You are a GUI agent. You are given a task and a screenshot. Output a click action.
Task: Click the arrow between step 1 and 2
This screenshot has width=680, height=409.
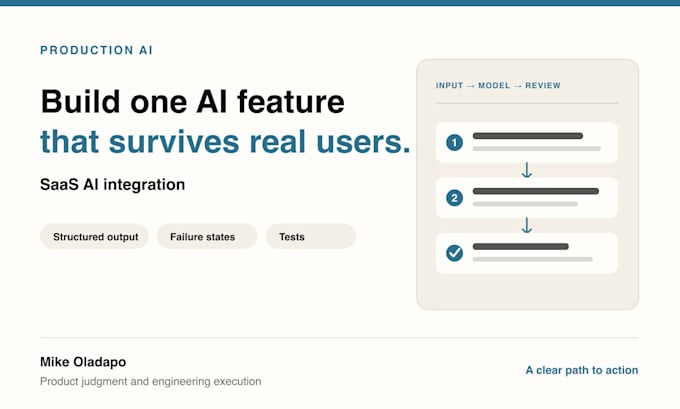(526, 170)
